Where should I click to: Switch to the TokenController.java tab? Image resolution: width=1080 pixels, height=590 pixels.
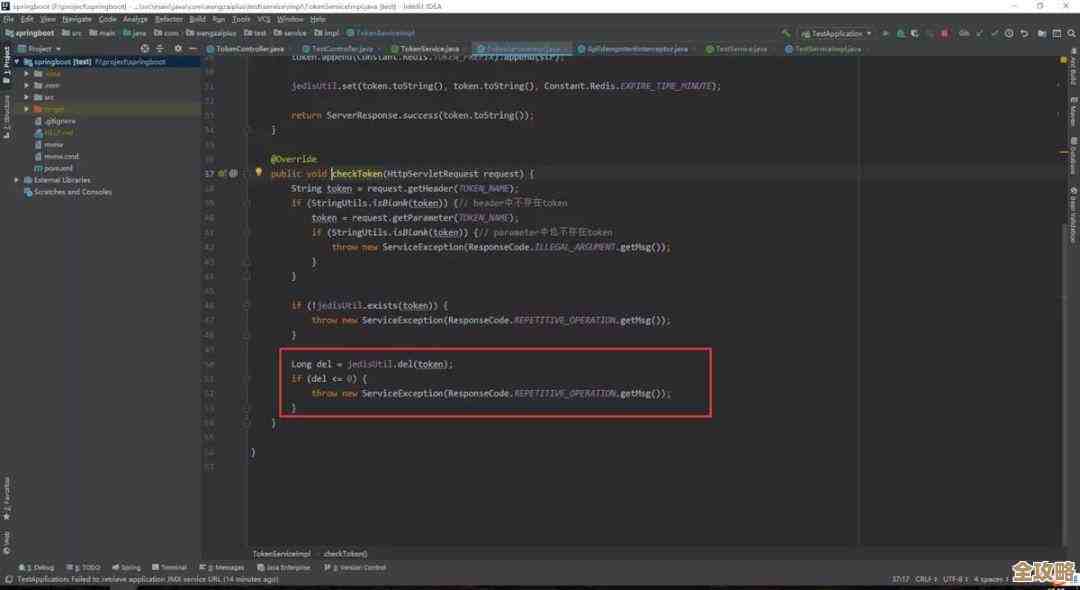[x=246, y=48]
